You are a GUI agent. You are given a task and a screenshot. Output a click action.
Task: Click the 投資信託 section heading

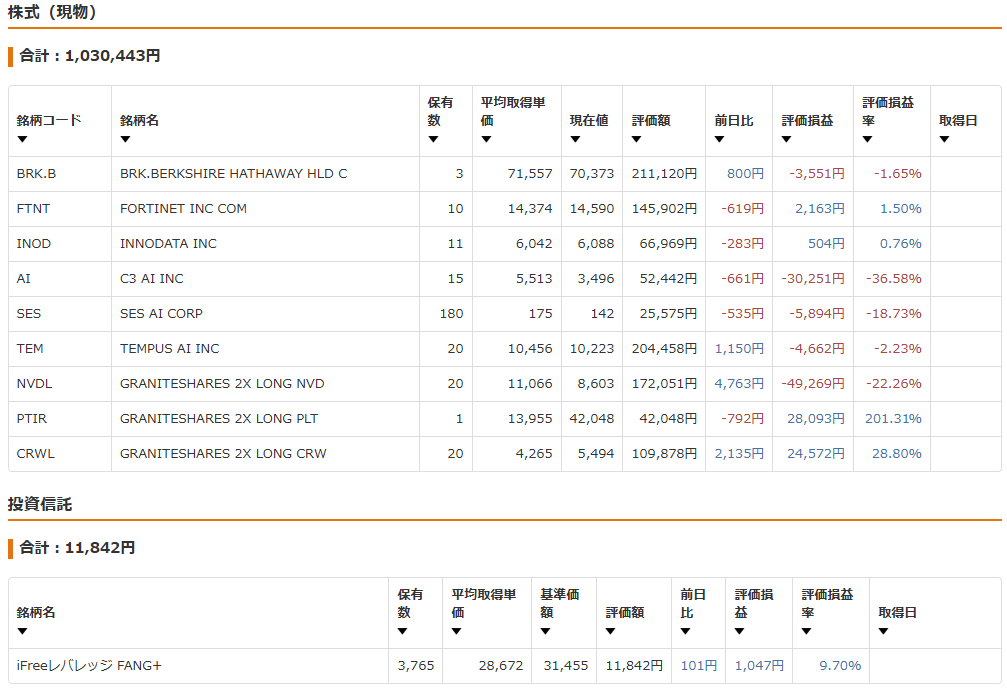point(40,504)
